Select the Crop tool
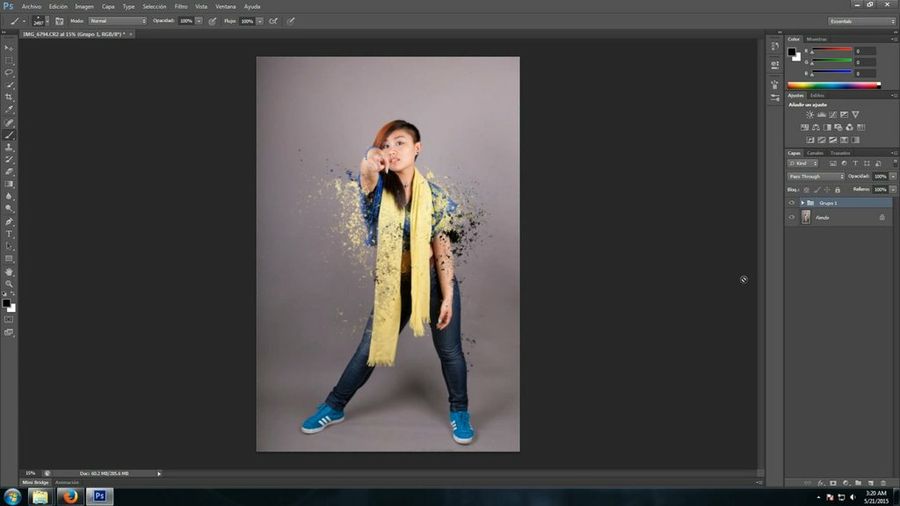 pyautogui.click(x=9, y=97)
